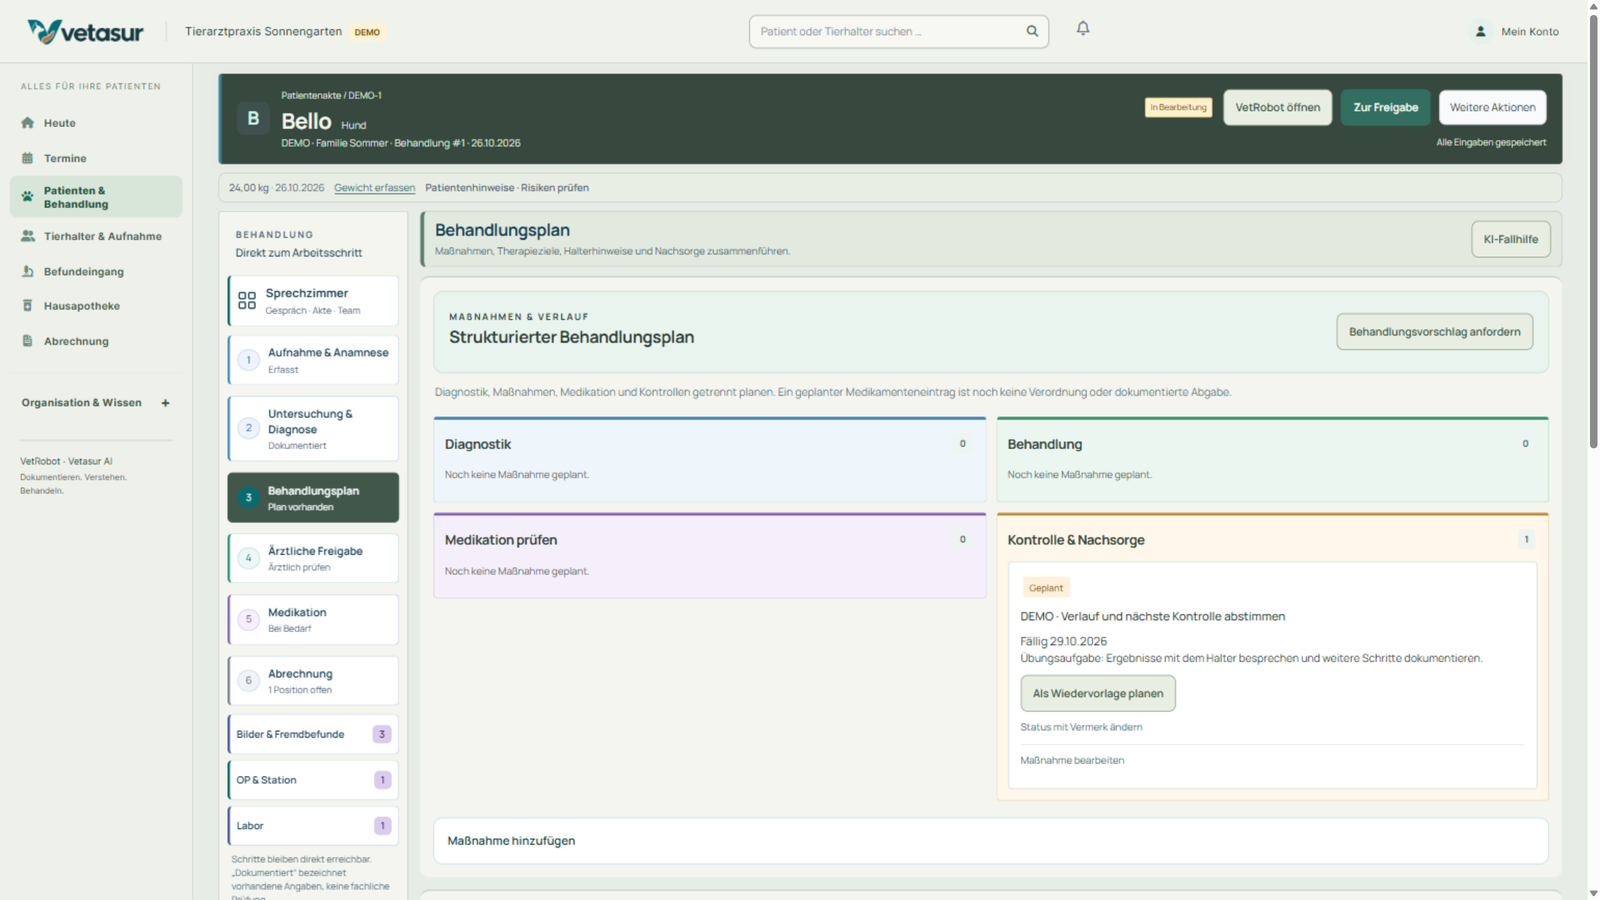This screenshot has width=1600, height=900.
Task: Click the notification bell icon
Action: [1083, 29]
